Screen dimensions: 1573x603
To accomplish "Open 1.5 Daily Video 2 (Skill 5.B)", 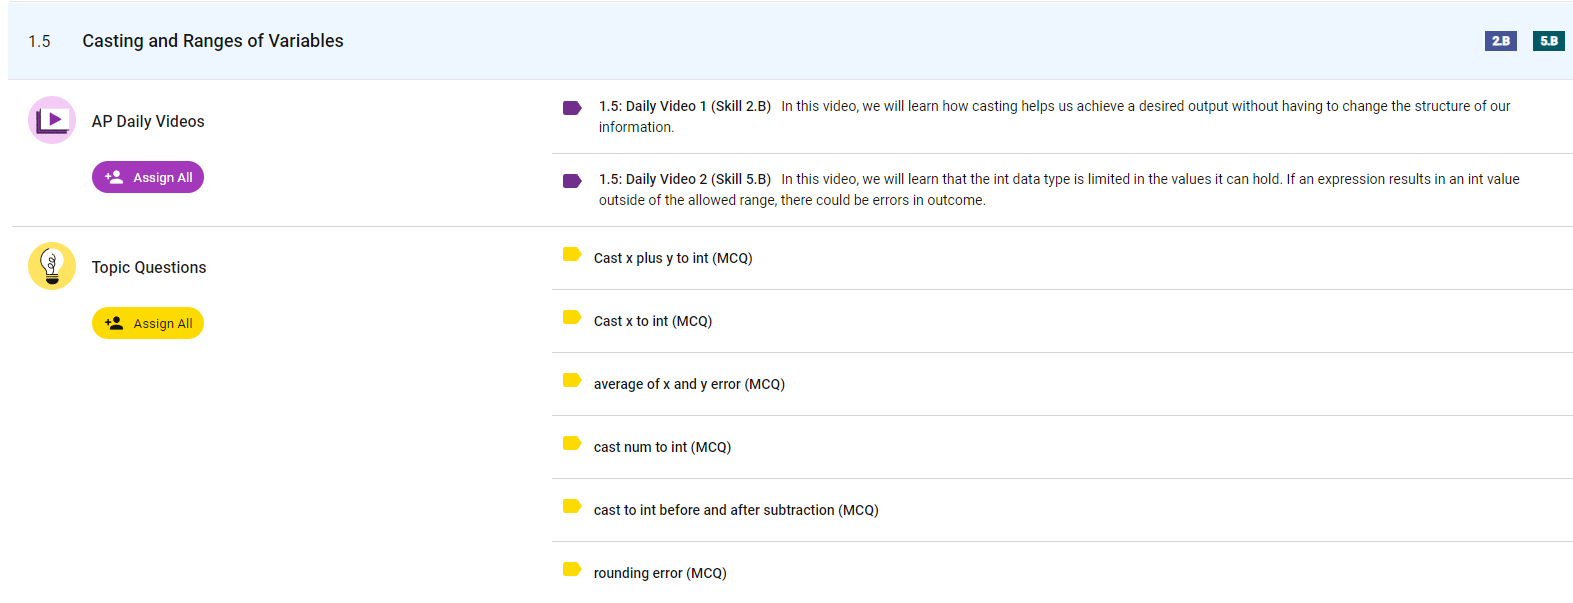I will click(x=685, y=179).
